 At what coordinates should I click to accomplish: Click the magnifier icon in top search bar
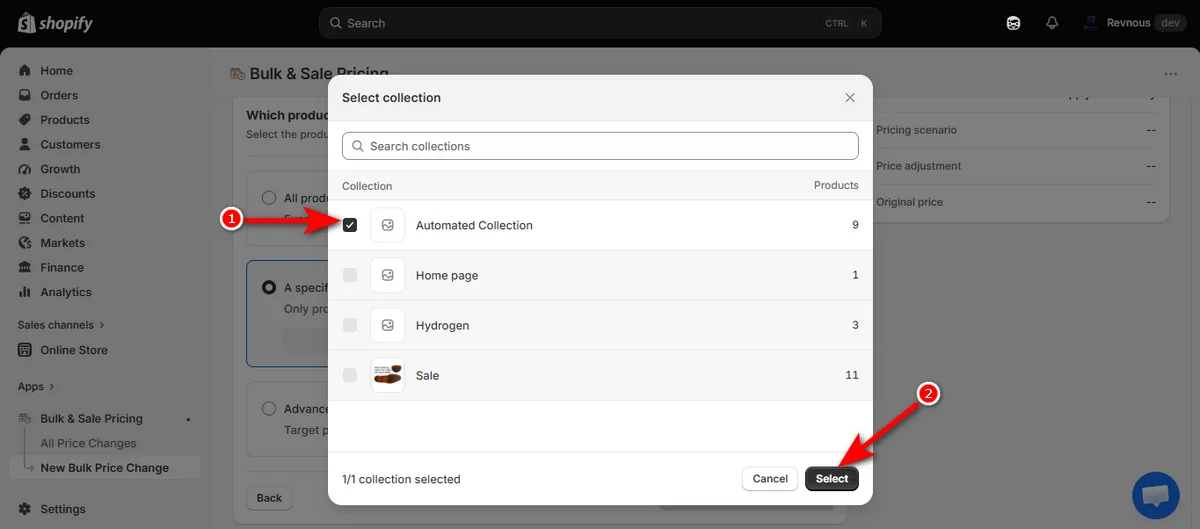tap(336, 23)
